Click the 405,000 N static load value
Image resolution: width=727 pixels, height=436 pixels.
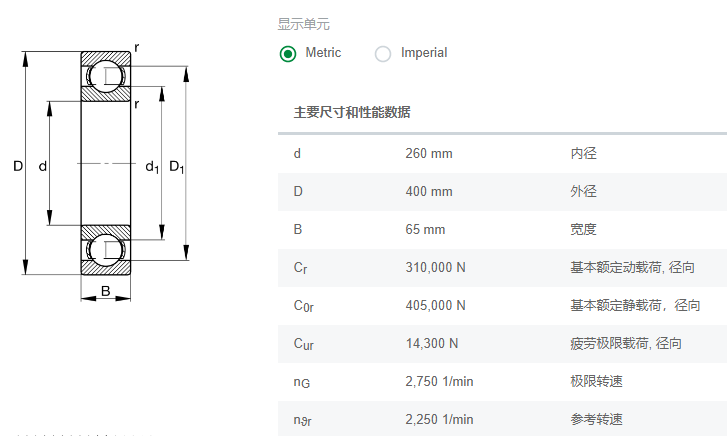[x=435, y=306]
